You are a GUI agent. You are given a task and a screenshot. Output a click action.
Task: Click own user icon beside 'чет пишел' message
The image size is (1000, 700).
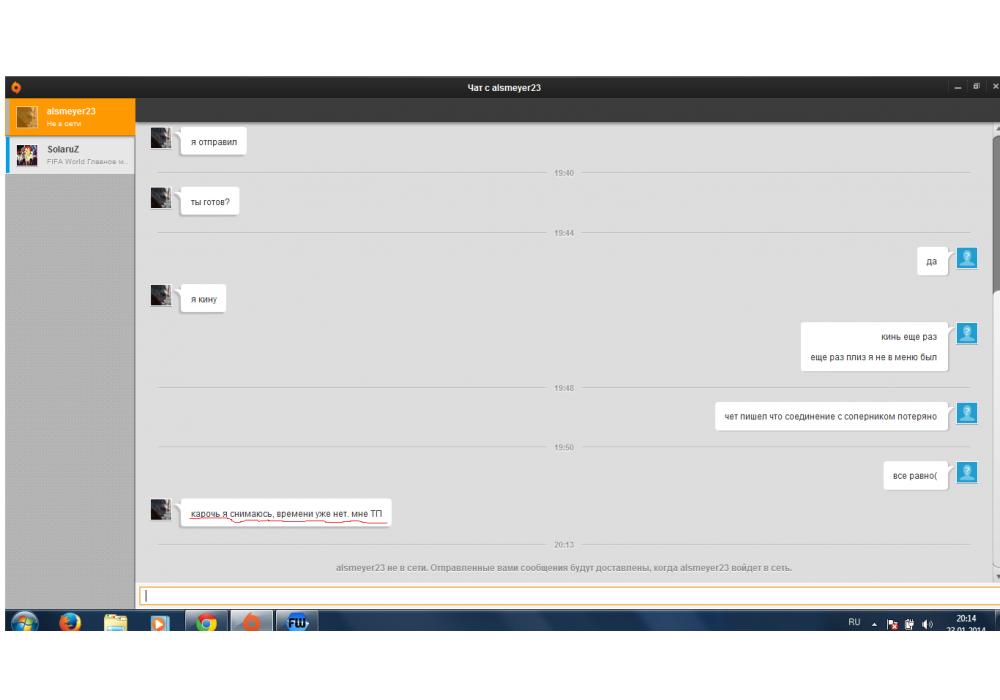(967, 413)
